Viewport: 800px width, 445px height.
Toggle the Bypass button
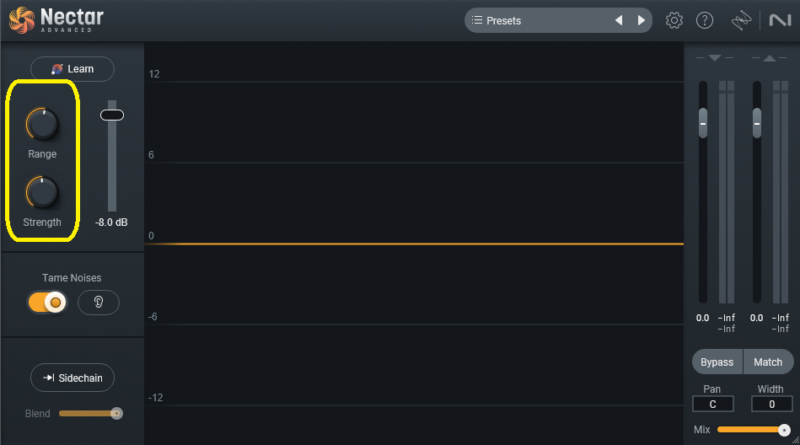point(717,362)
